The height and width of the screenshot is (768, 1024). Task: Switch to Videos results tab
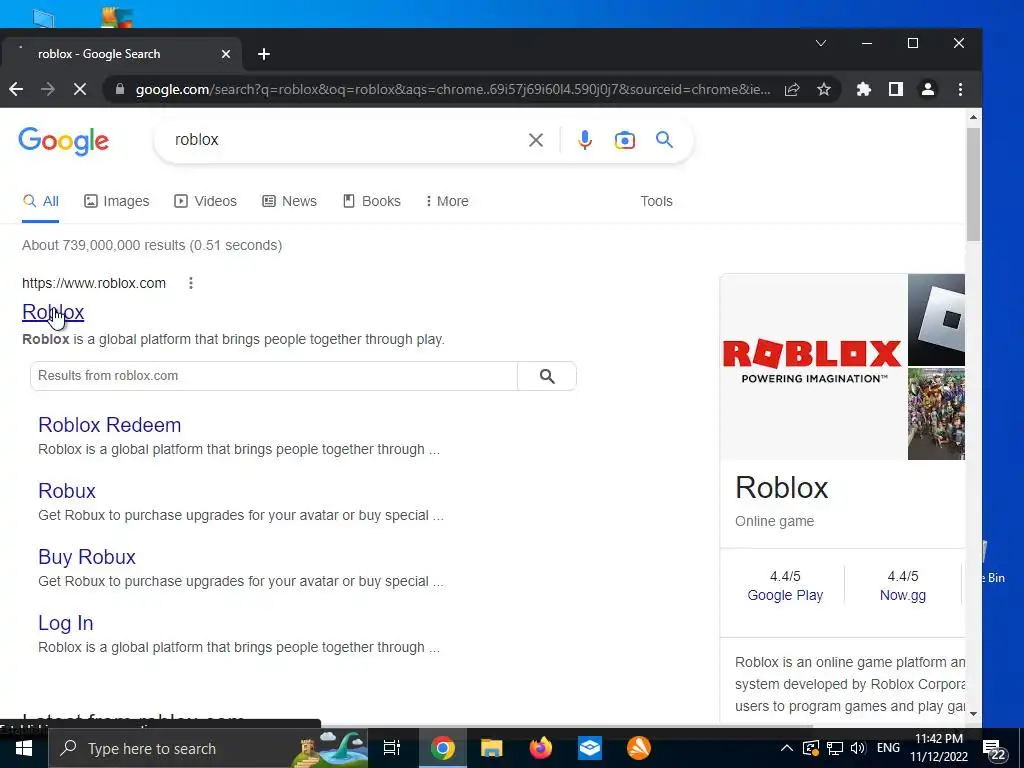(205, 201)
